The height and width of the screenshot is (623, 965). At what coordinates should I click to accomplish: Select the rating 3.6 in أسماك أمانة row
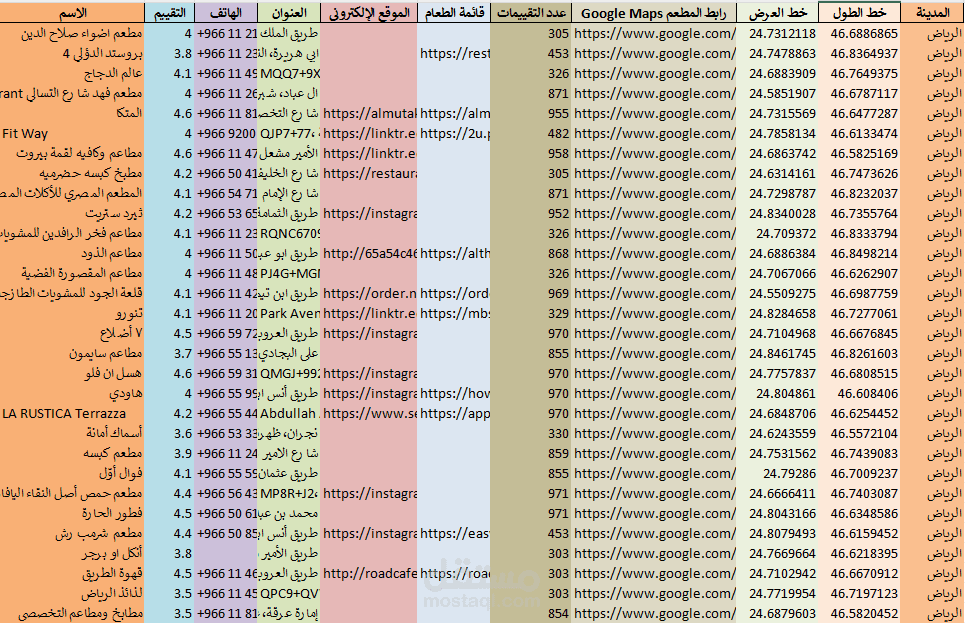click(x=169, y=433)
